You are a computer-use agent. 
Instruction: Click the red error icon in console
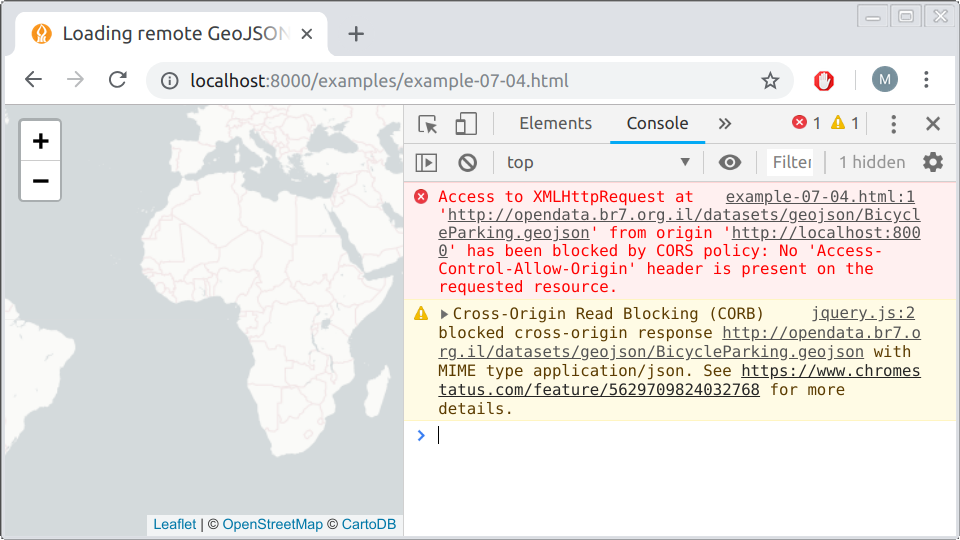(421, 197)
